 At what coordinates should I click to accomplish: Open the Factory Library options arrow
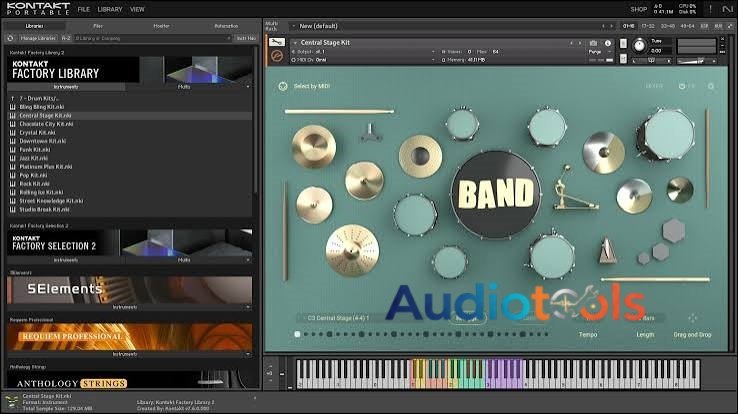click(x=248, y=87)
